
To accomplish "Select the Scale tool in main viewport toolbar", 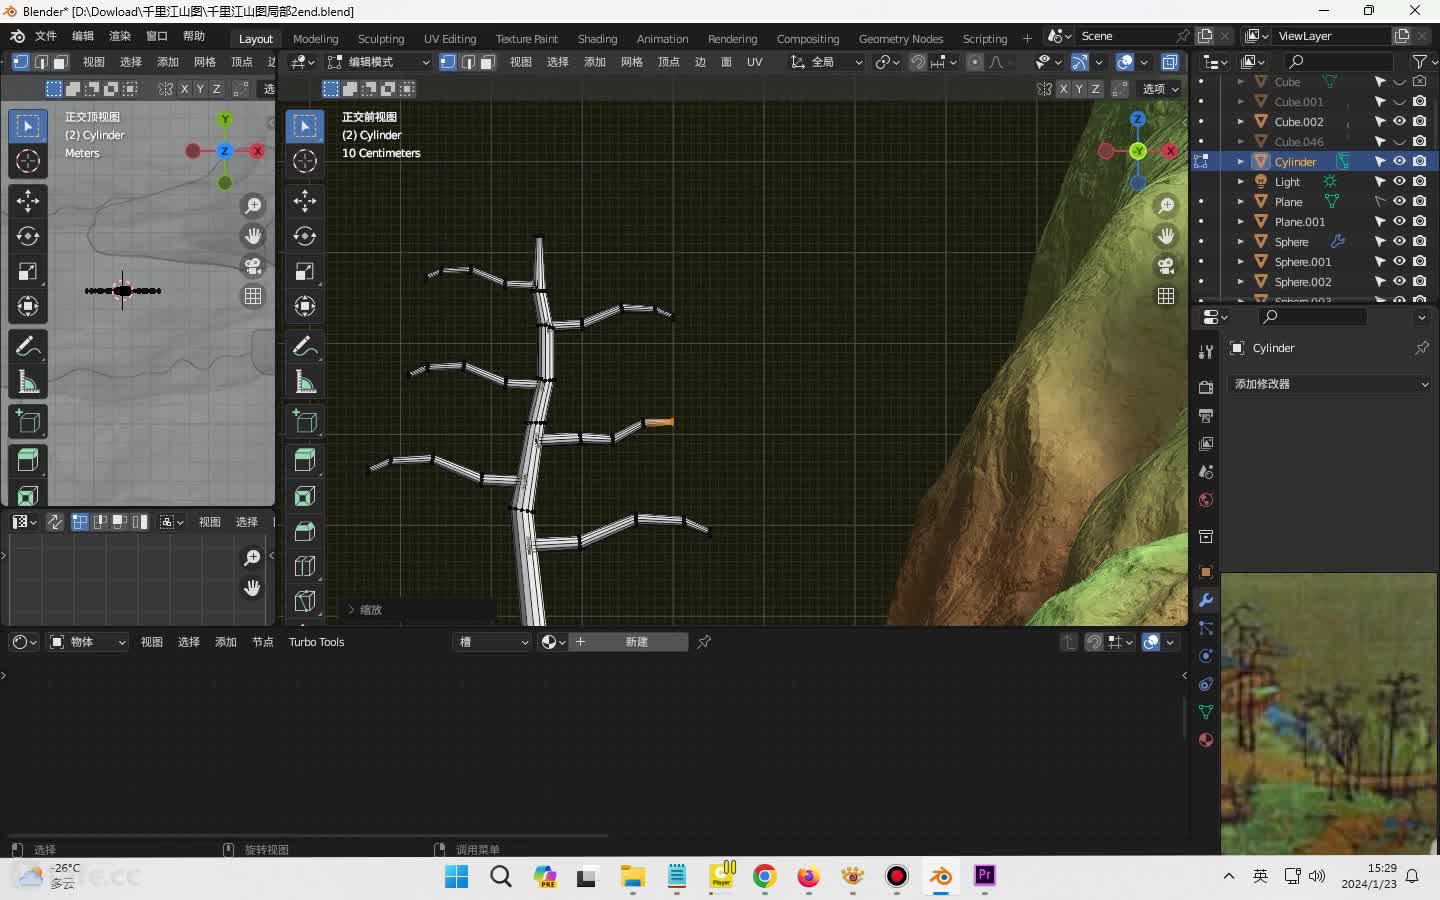I will coord(305,271).
